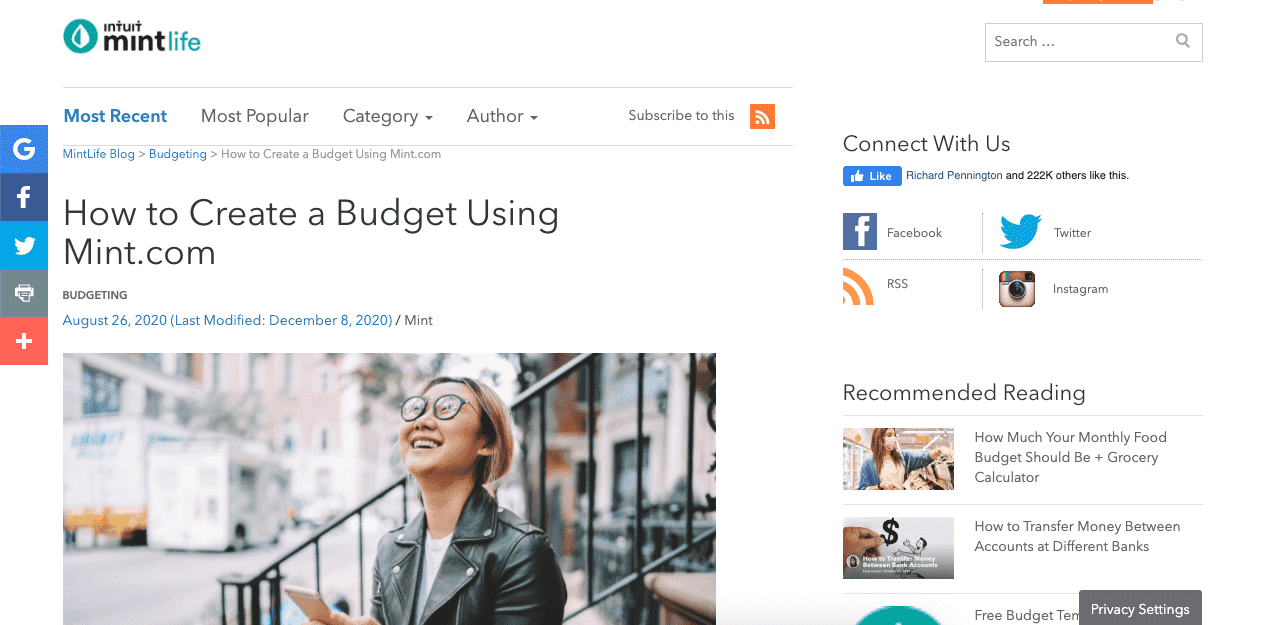Click the BUDGETING category label
Image resolution: width=1264 pixels, height=625 pixels.
[95, 295]
